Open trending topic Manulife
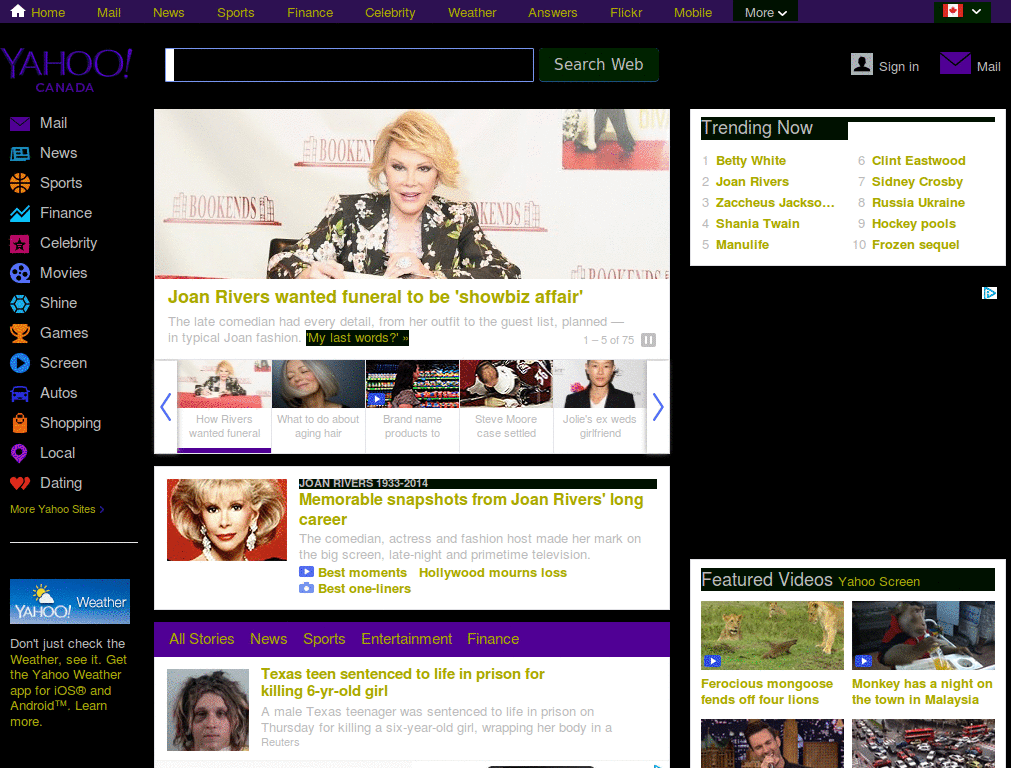Image resolution: width=1024 pixels, height=768 pixels. point(742,245)
